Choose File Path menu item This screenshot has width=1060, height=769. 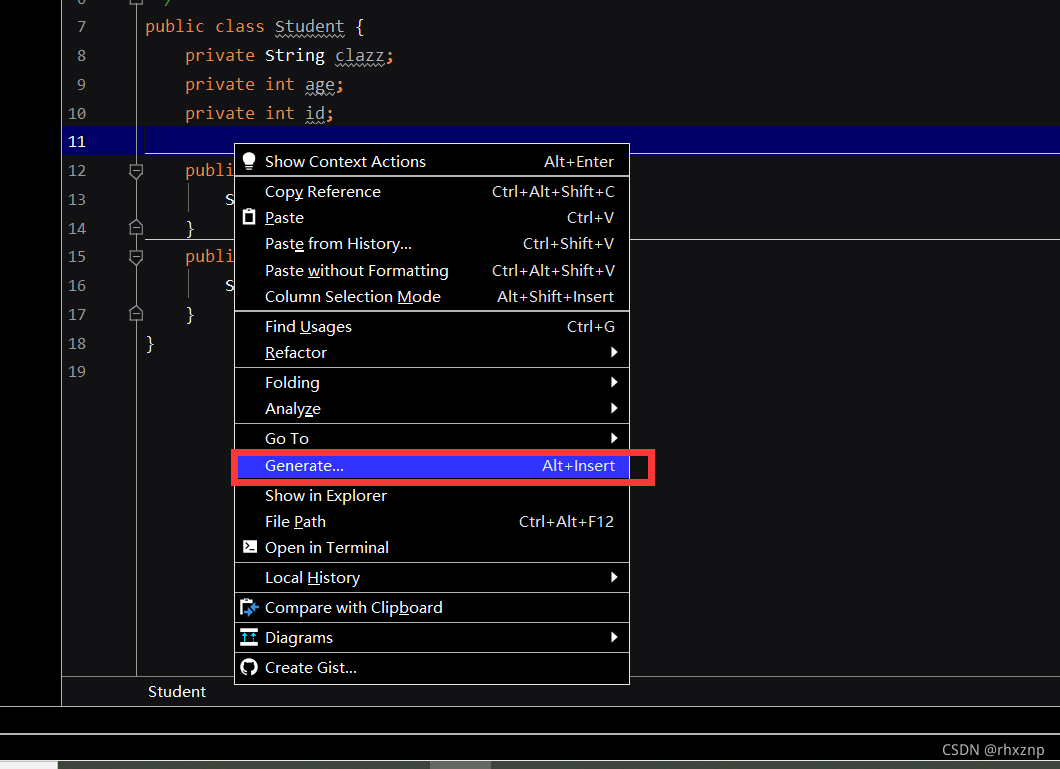(432, 522)
